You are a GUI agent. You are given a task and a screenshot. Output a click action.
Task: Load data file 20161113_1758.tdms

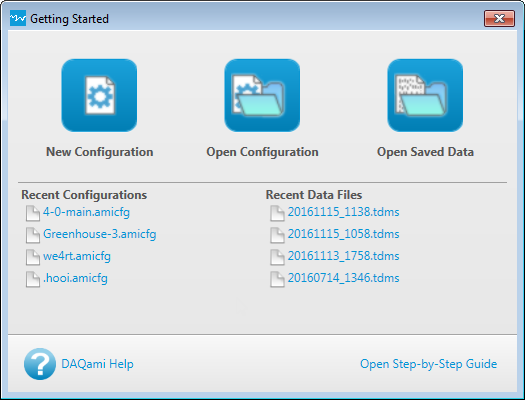344,256
